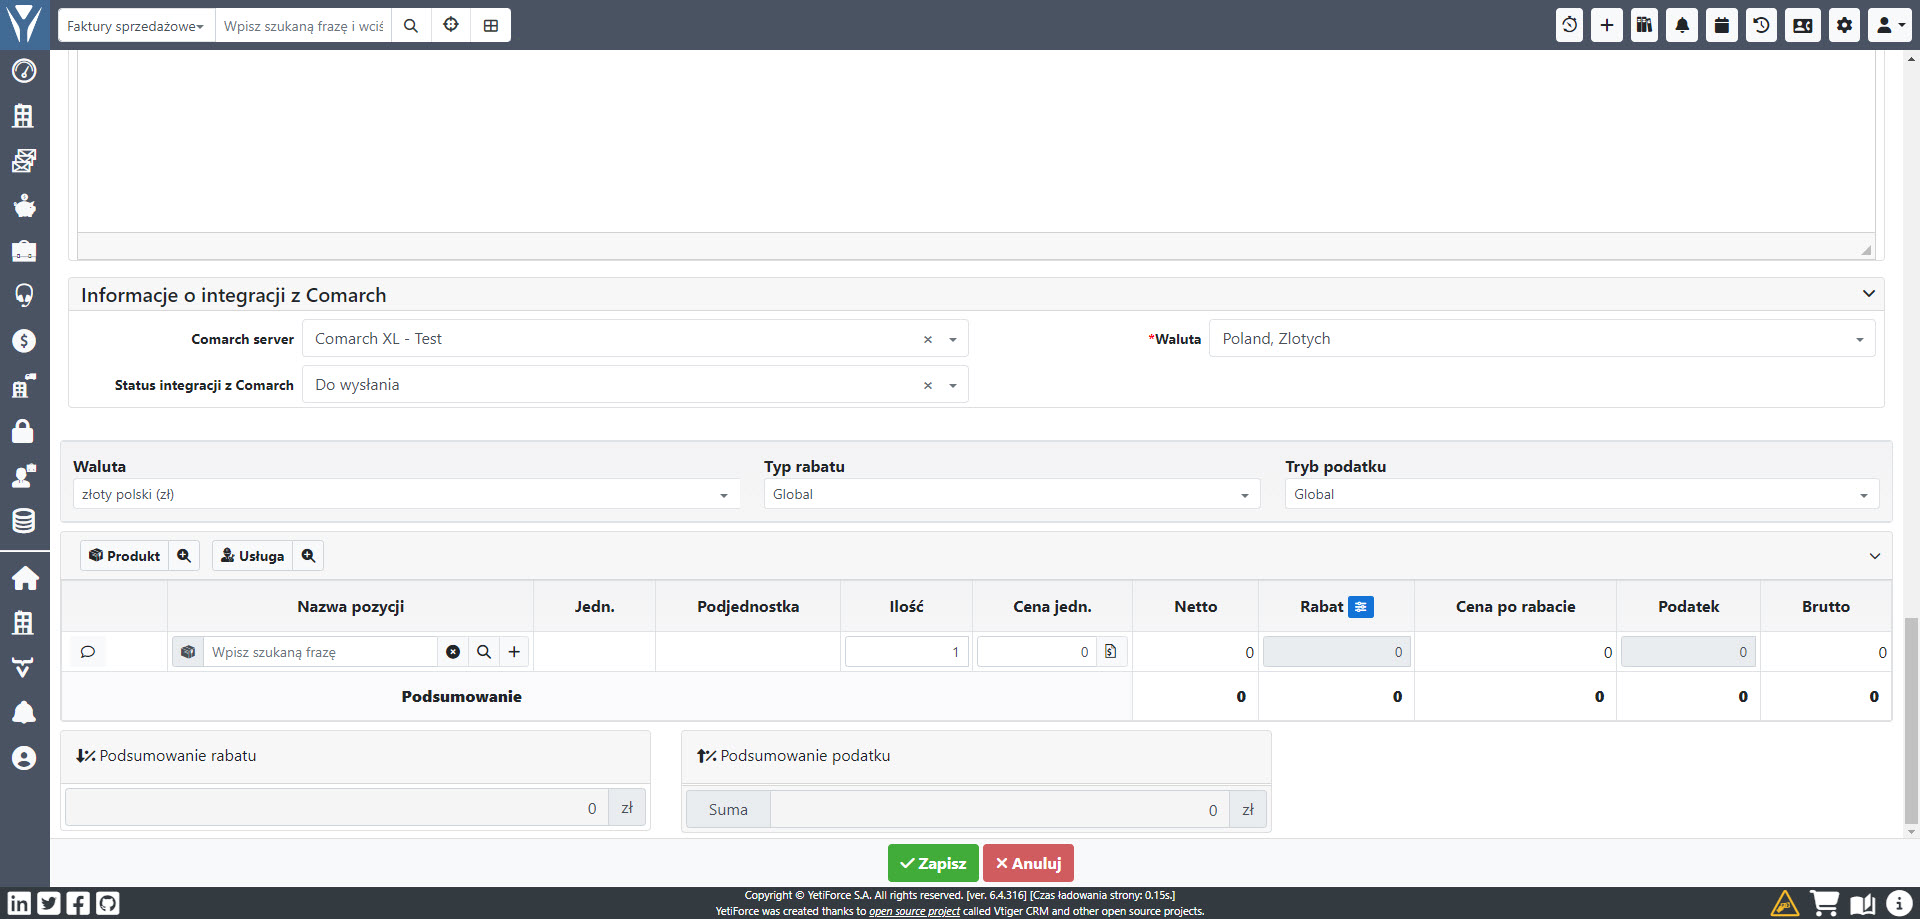Open the Faktury sprzedażowe module dropdown
The height and width of the screenshot is (919, 1920).
pos(136,25)
